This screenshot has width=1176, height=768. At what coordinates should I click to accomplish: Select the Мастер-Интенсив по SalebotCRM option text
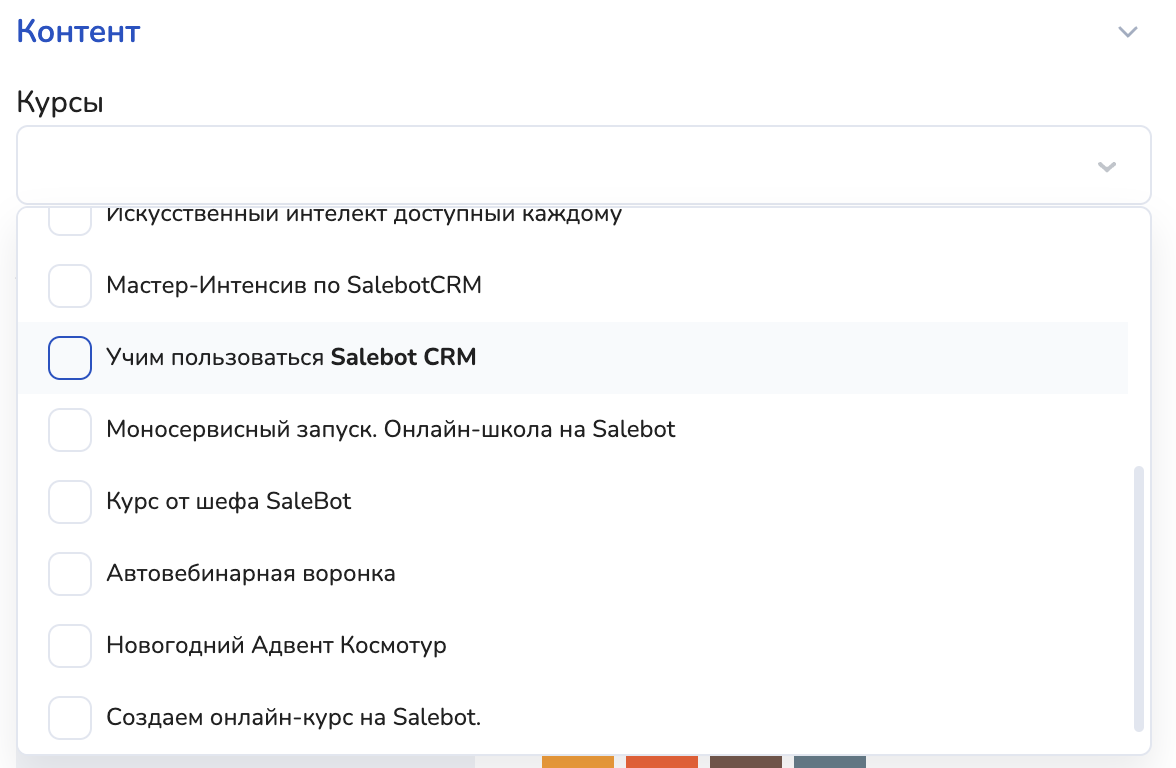pos(294,285)
